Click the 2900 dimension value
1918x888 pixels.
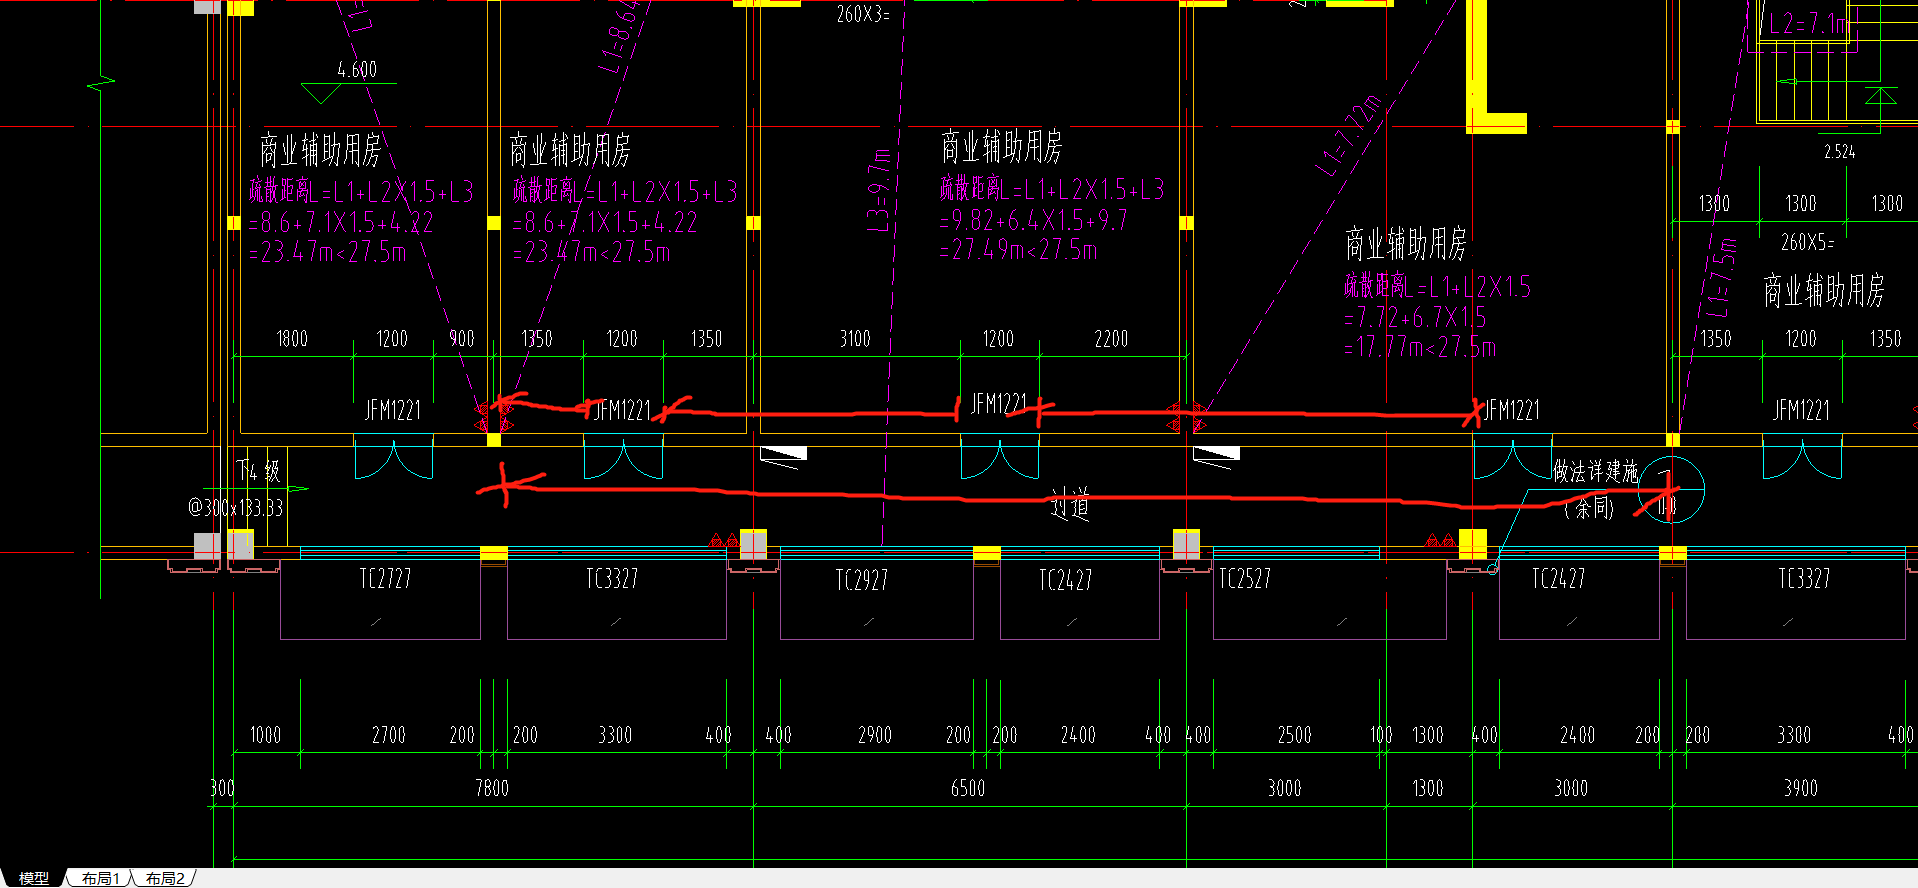point(874,735)
